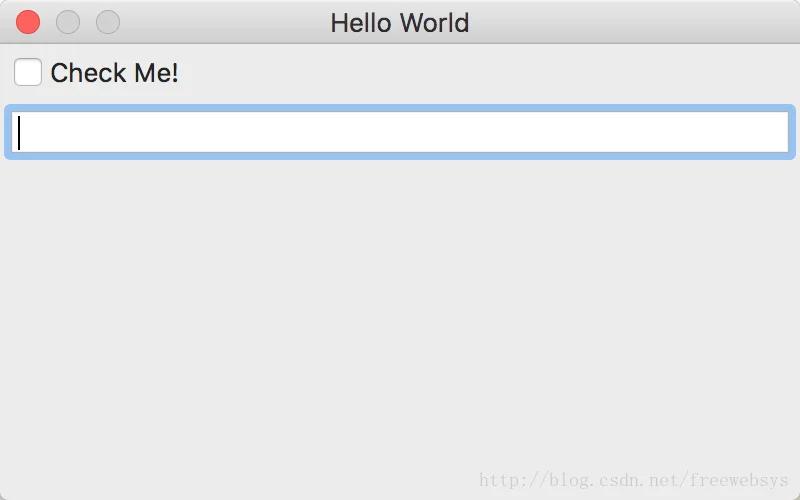
Task: Select the third title bar circle
Action: click(x=108, y=22)
